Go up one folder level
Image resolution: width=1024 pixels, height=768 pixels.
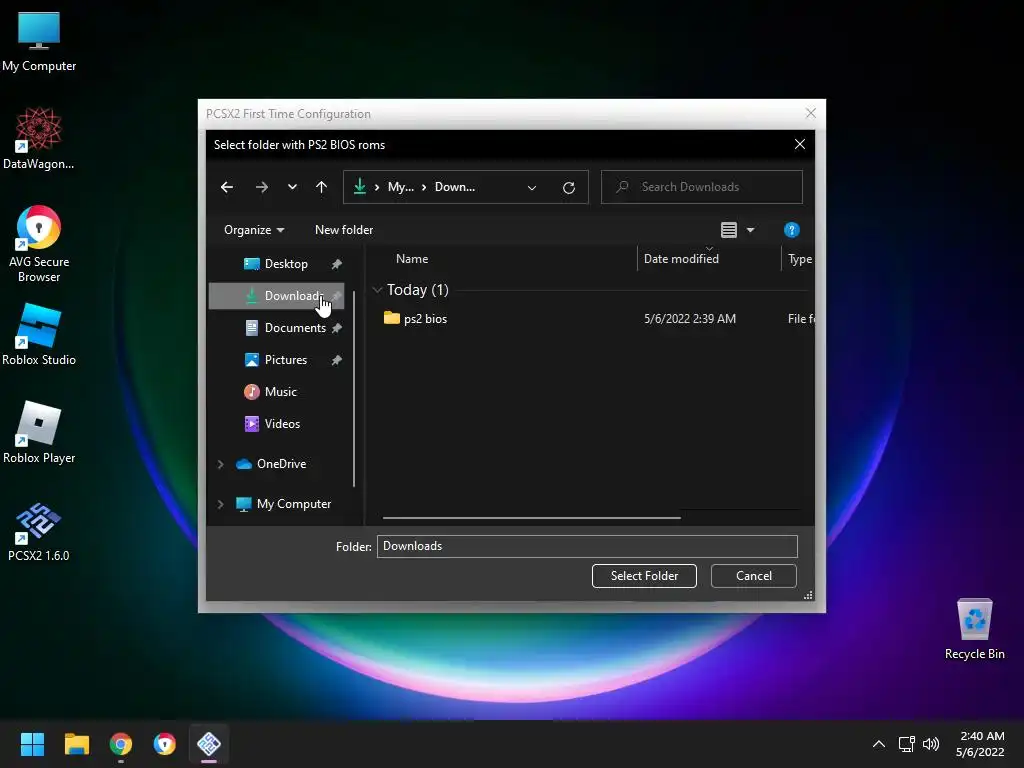321,187
